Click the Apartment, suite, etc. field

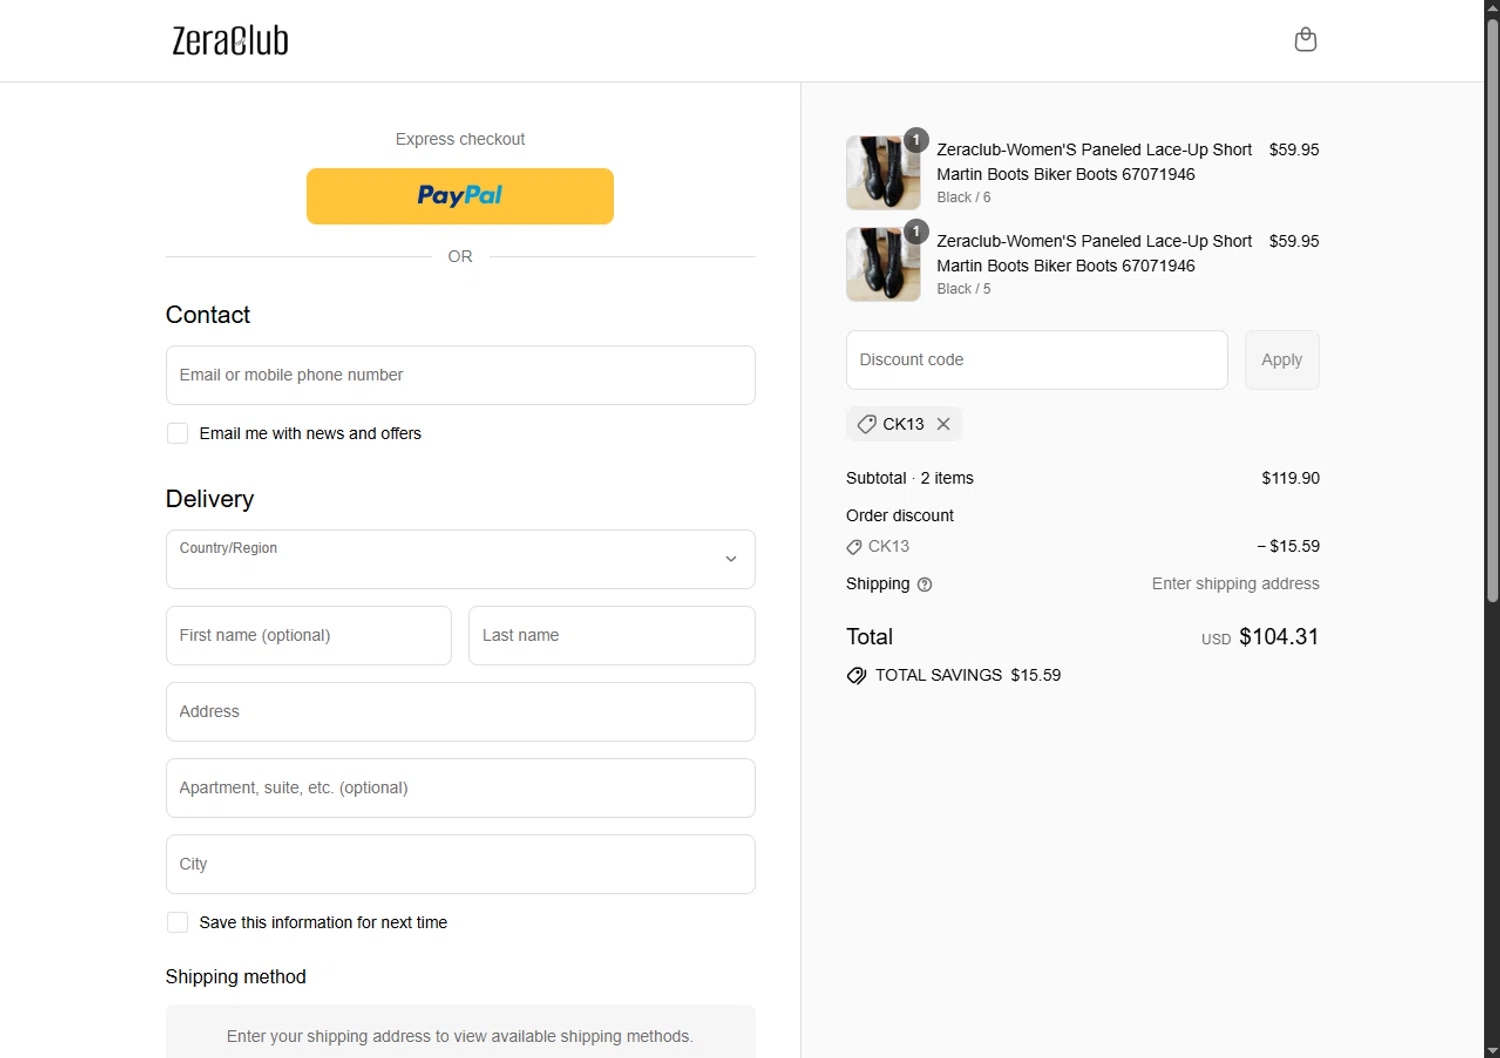pyautogui.click(x=460, y=788)
